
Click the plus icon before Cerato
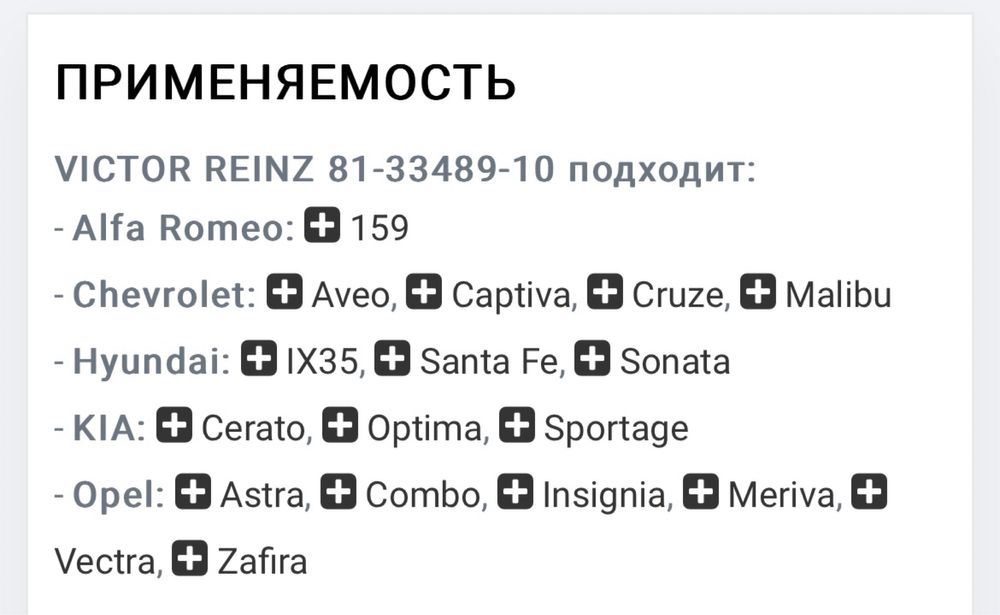click(x=175, y=427)
